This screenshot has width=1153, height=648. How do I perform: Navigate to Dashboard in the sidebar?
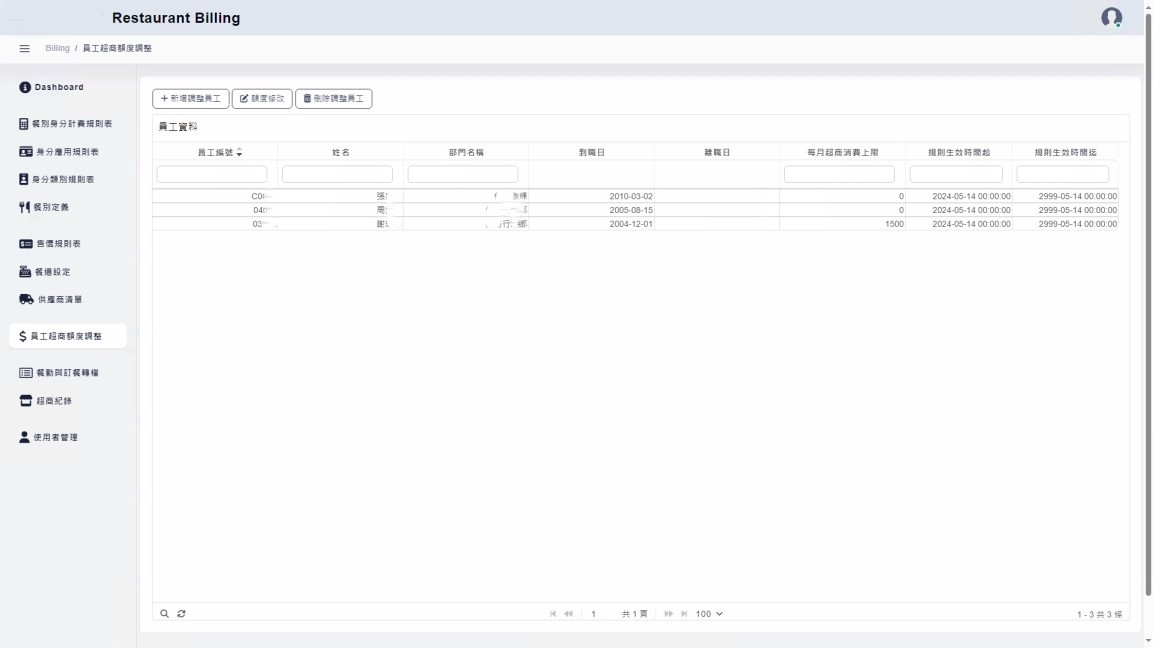coord(59,87)
